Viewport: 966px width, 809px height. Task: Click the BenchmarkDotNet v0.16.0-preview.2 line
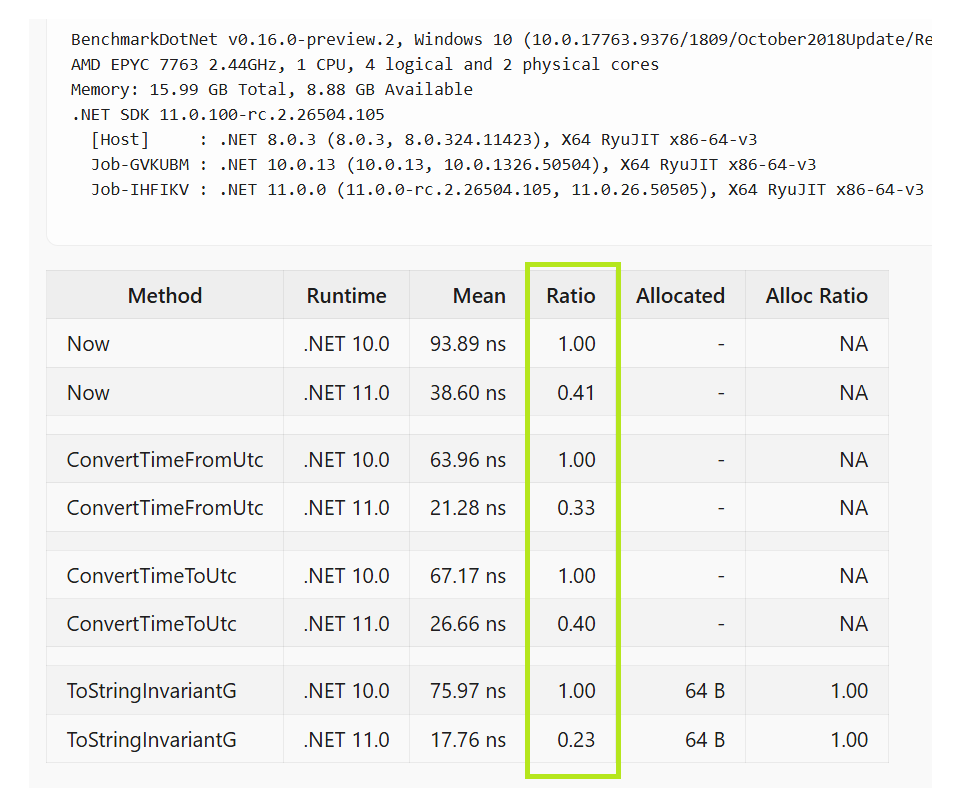[501, 39]
